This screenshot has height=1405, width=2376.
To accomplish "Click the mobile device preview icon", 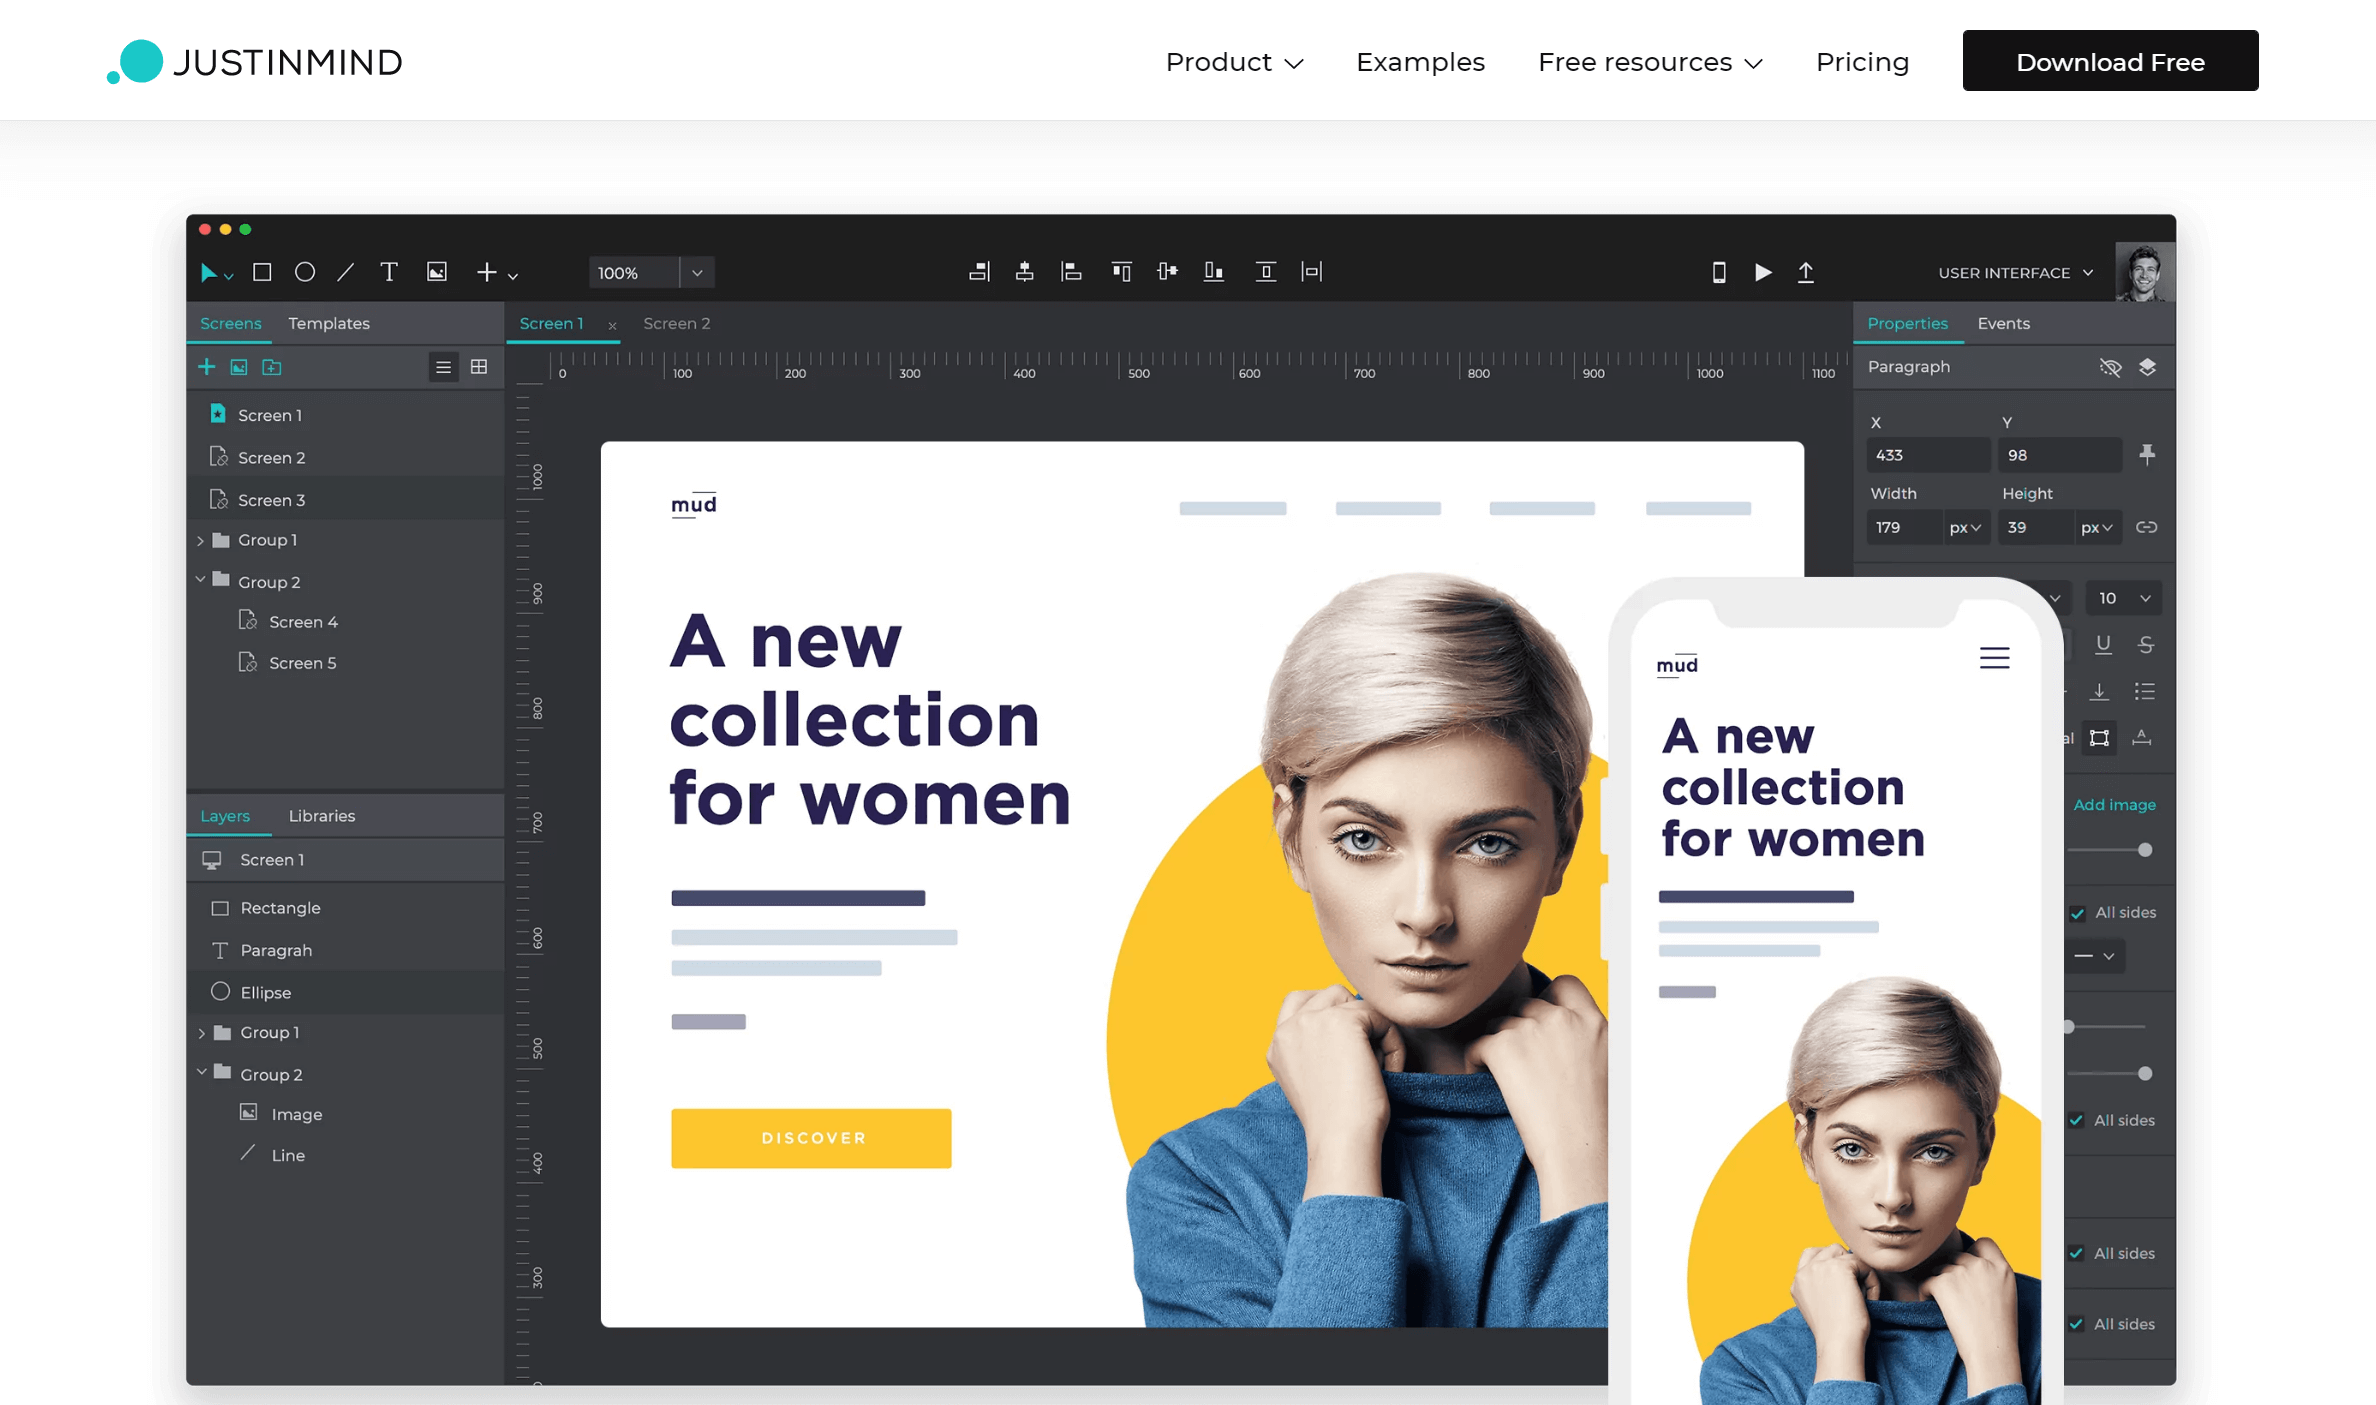I will (1719, 272).
